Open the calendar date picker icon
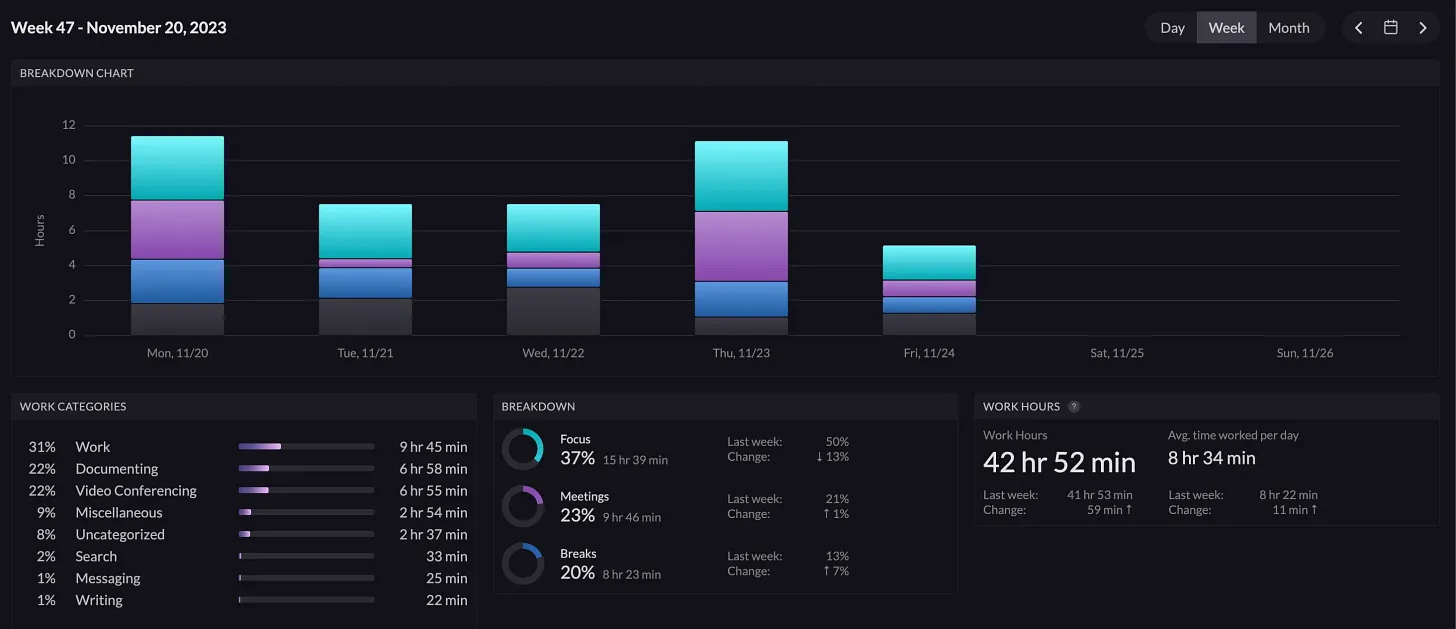The width and height of the screenshot is (1456, 629). [1390, 28]
